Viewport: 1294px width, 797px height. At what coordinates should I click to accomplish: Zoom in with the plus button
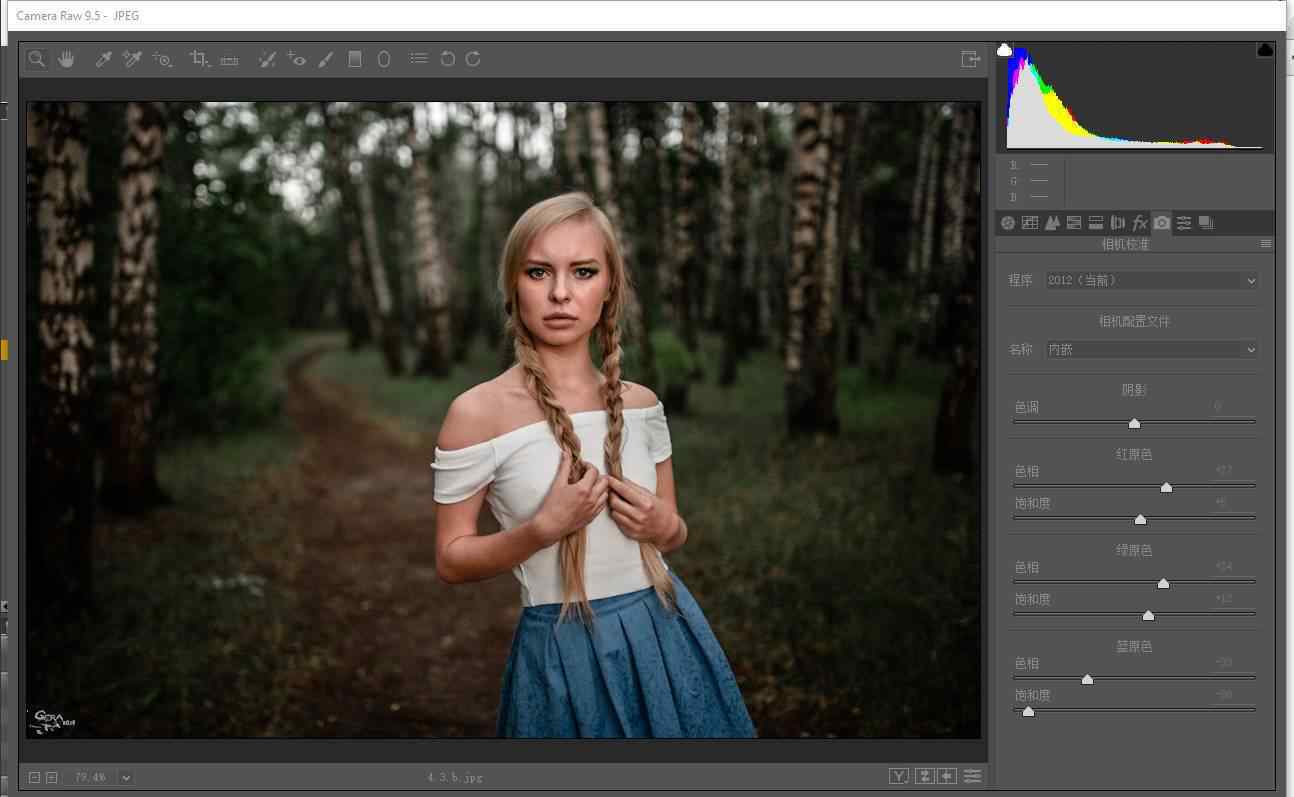click(52, 777)
